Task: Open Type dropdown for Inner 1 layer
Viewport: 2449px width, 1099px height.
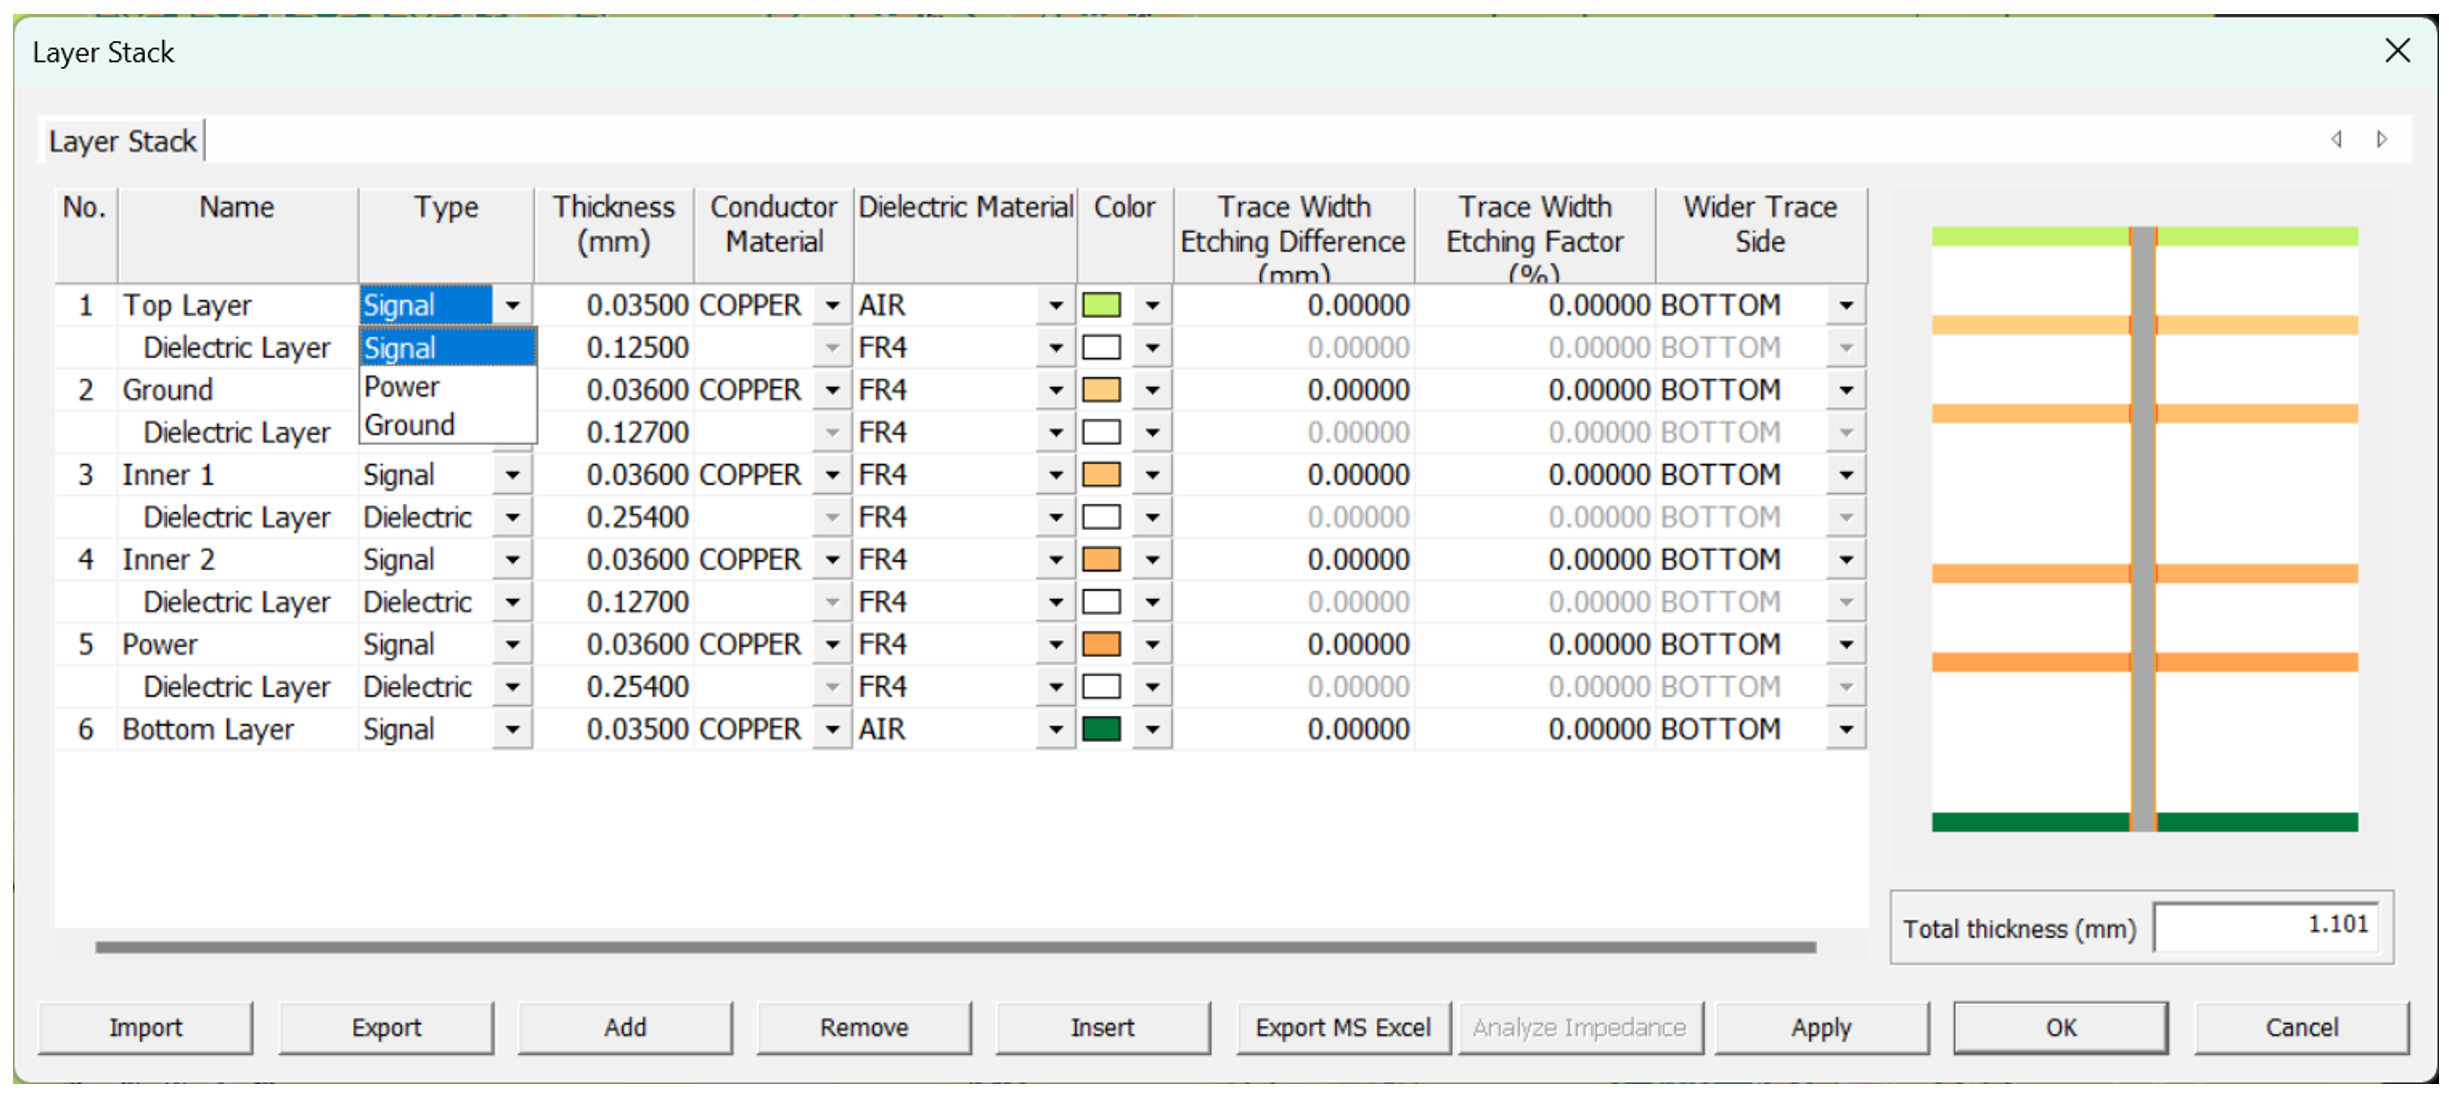Action: pos(512,475)
